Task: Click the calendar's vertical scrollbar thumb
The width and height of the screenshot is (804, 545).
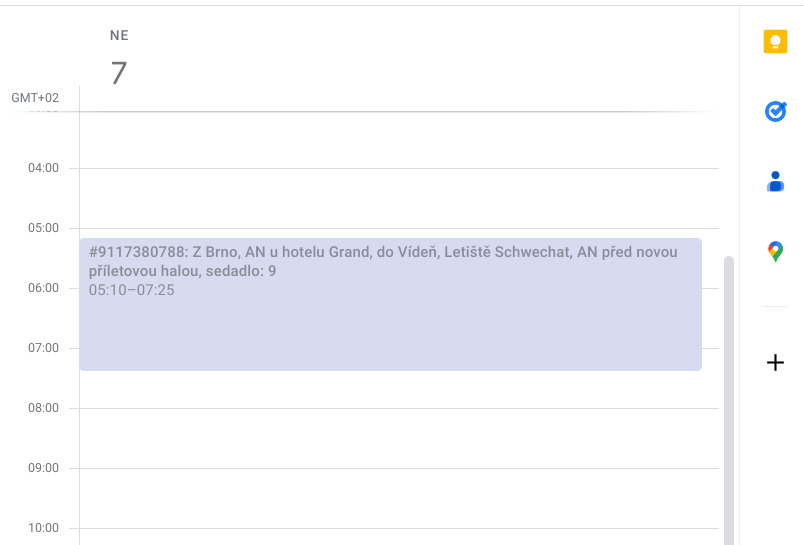Action: click(729, 400)
